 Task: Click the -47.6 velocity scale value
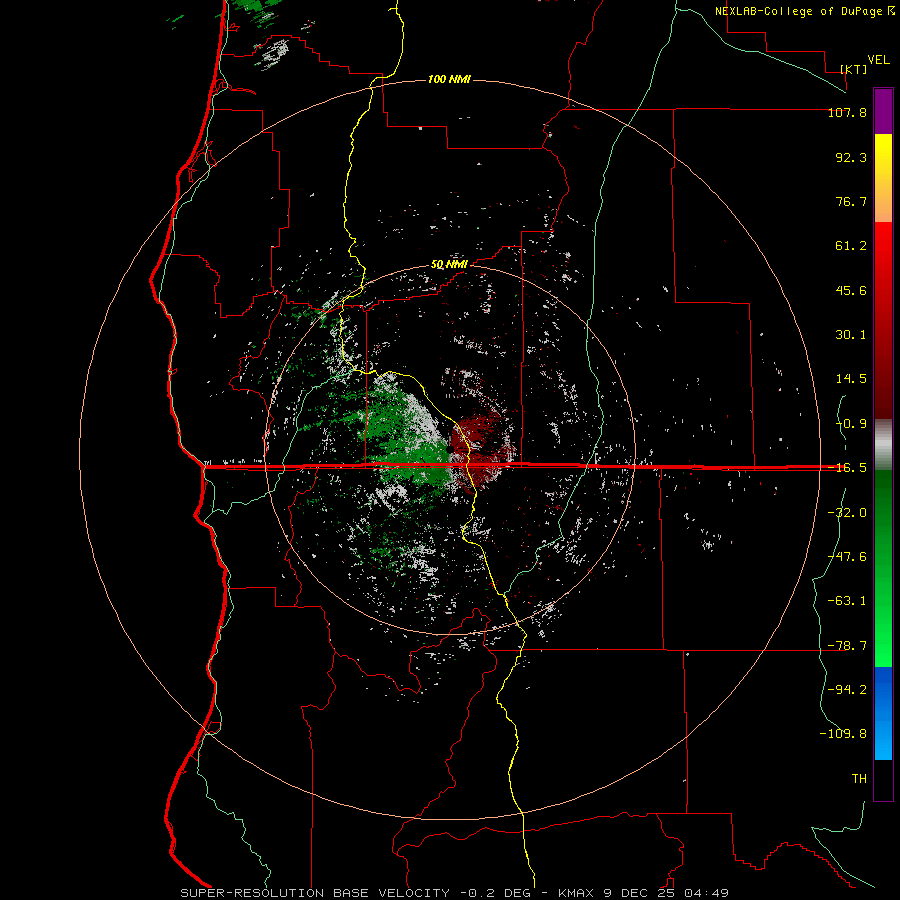(x=847, y=557)
